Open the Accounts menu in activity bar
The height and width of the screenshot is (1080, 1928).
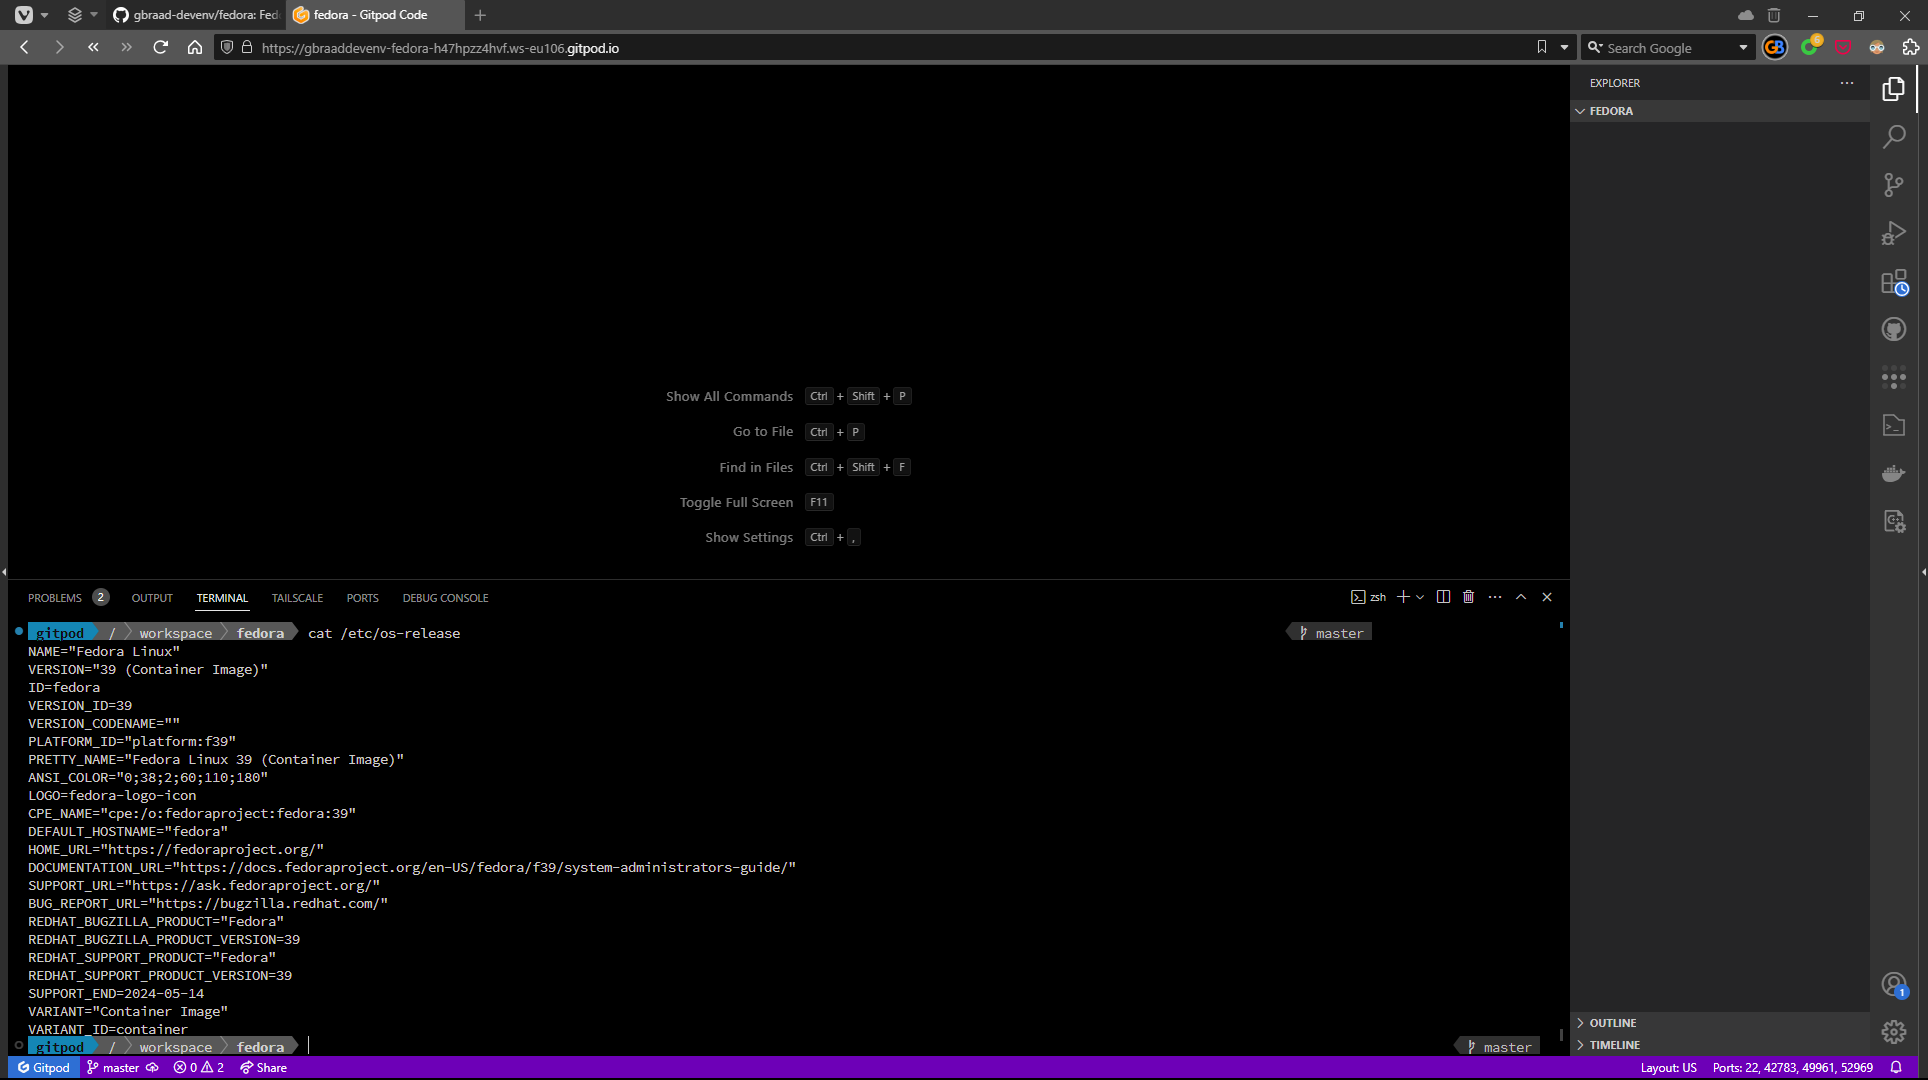coord(1894,984)
